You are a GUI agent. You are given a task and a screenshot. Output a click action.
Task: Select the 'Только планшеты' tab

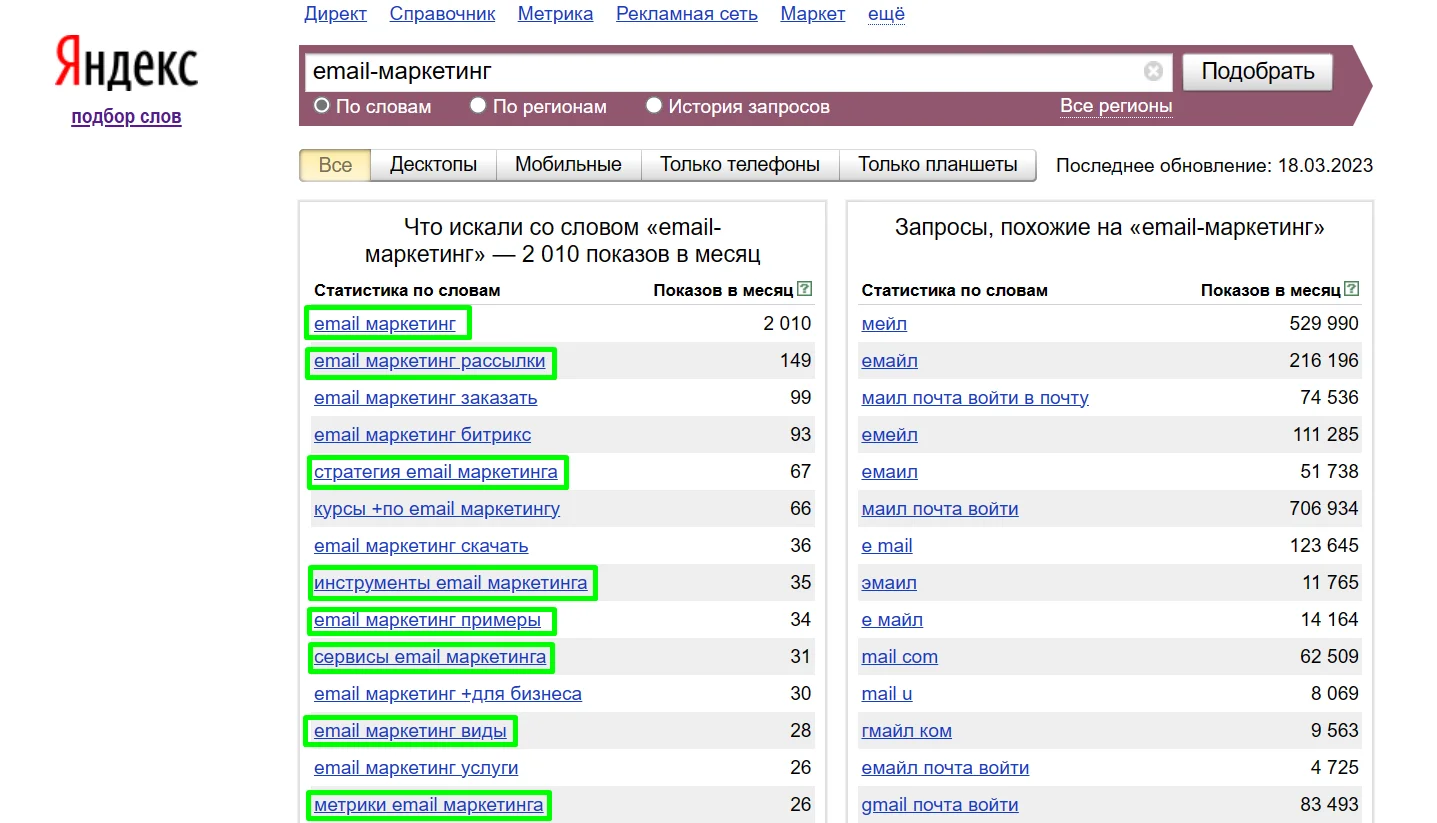point(937,165)
